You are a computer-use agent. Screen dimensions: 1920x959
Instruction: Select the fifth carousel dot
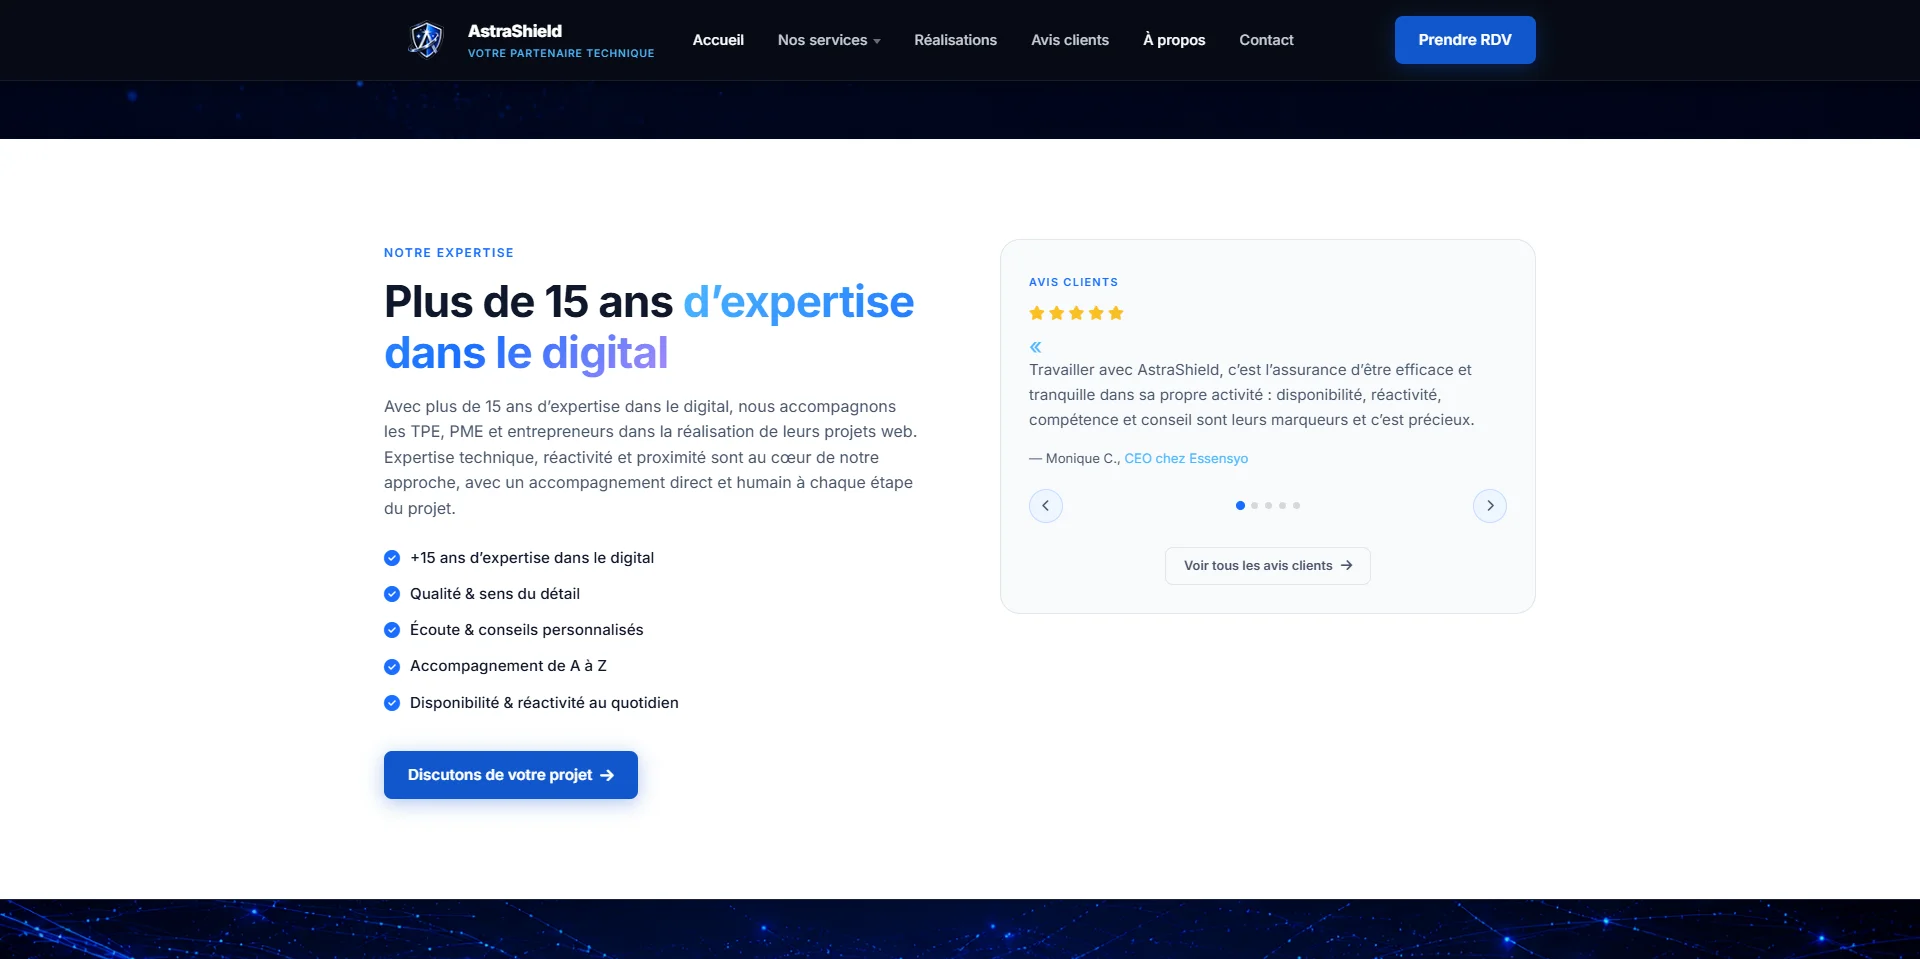coord(1297,506)
